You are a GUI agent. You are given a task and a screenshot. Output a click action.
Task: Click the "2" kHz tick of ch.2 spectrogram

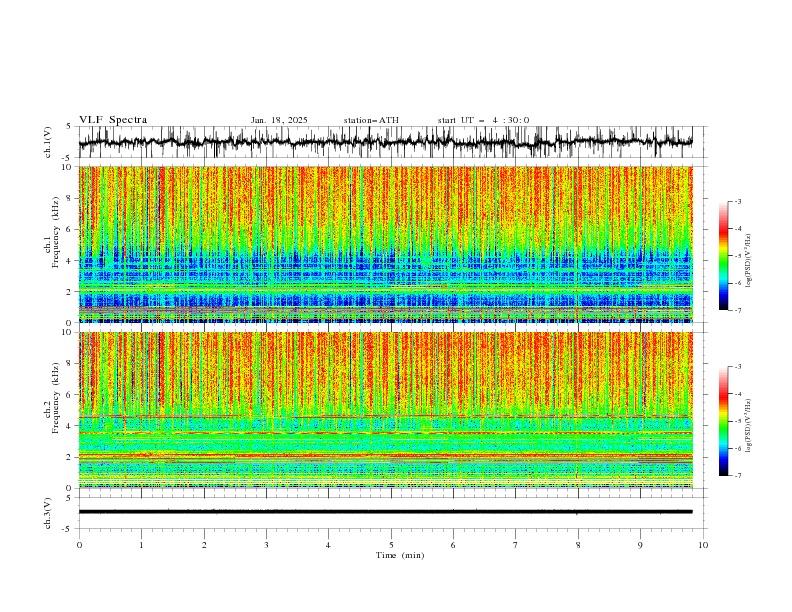tap(71, 457)
